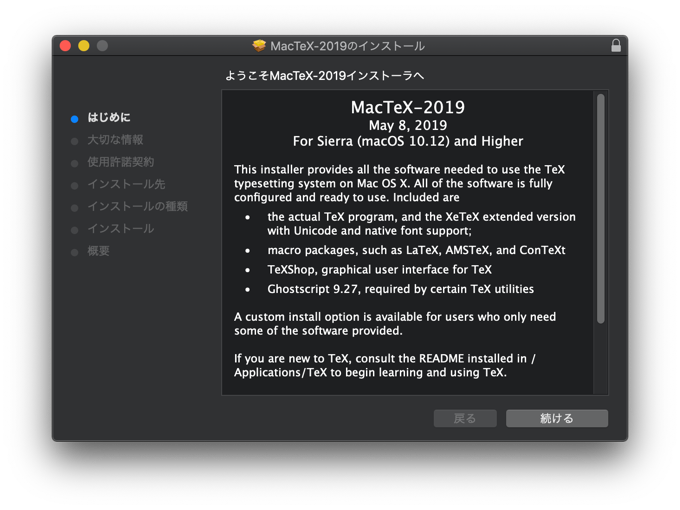Click the 戻る back button
680x510 pixels.
point(465,418)
